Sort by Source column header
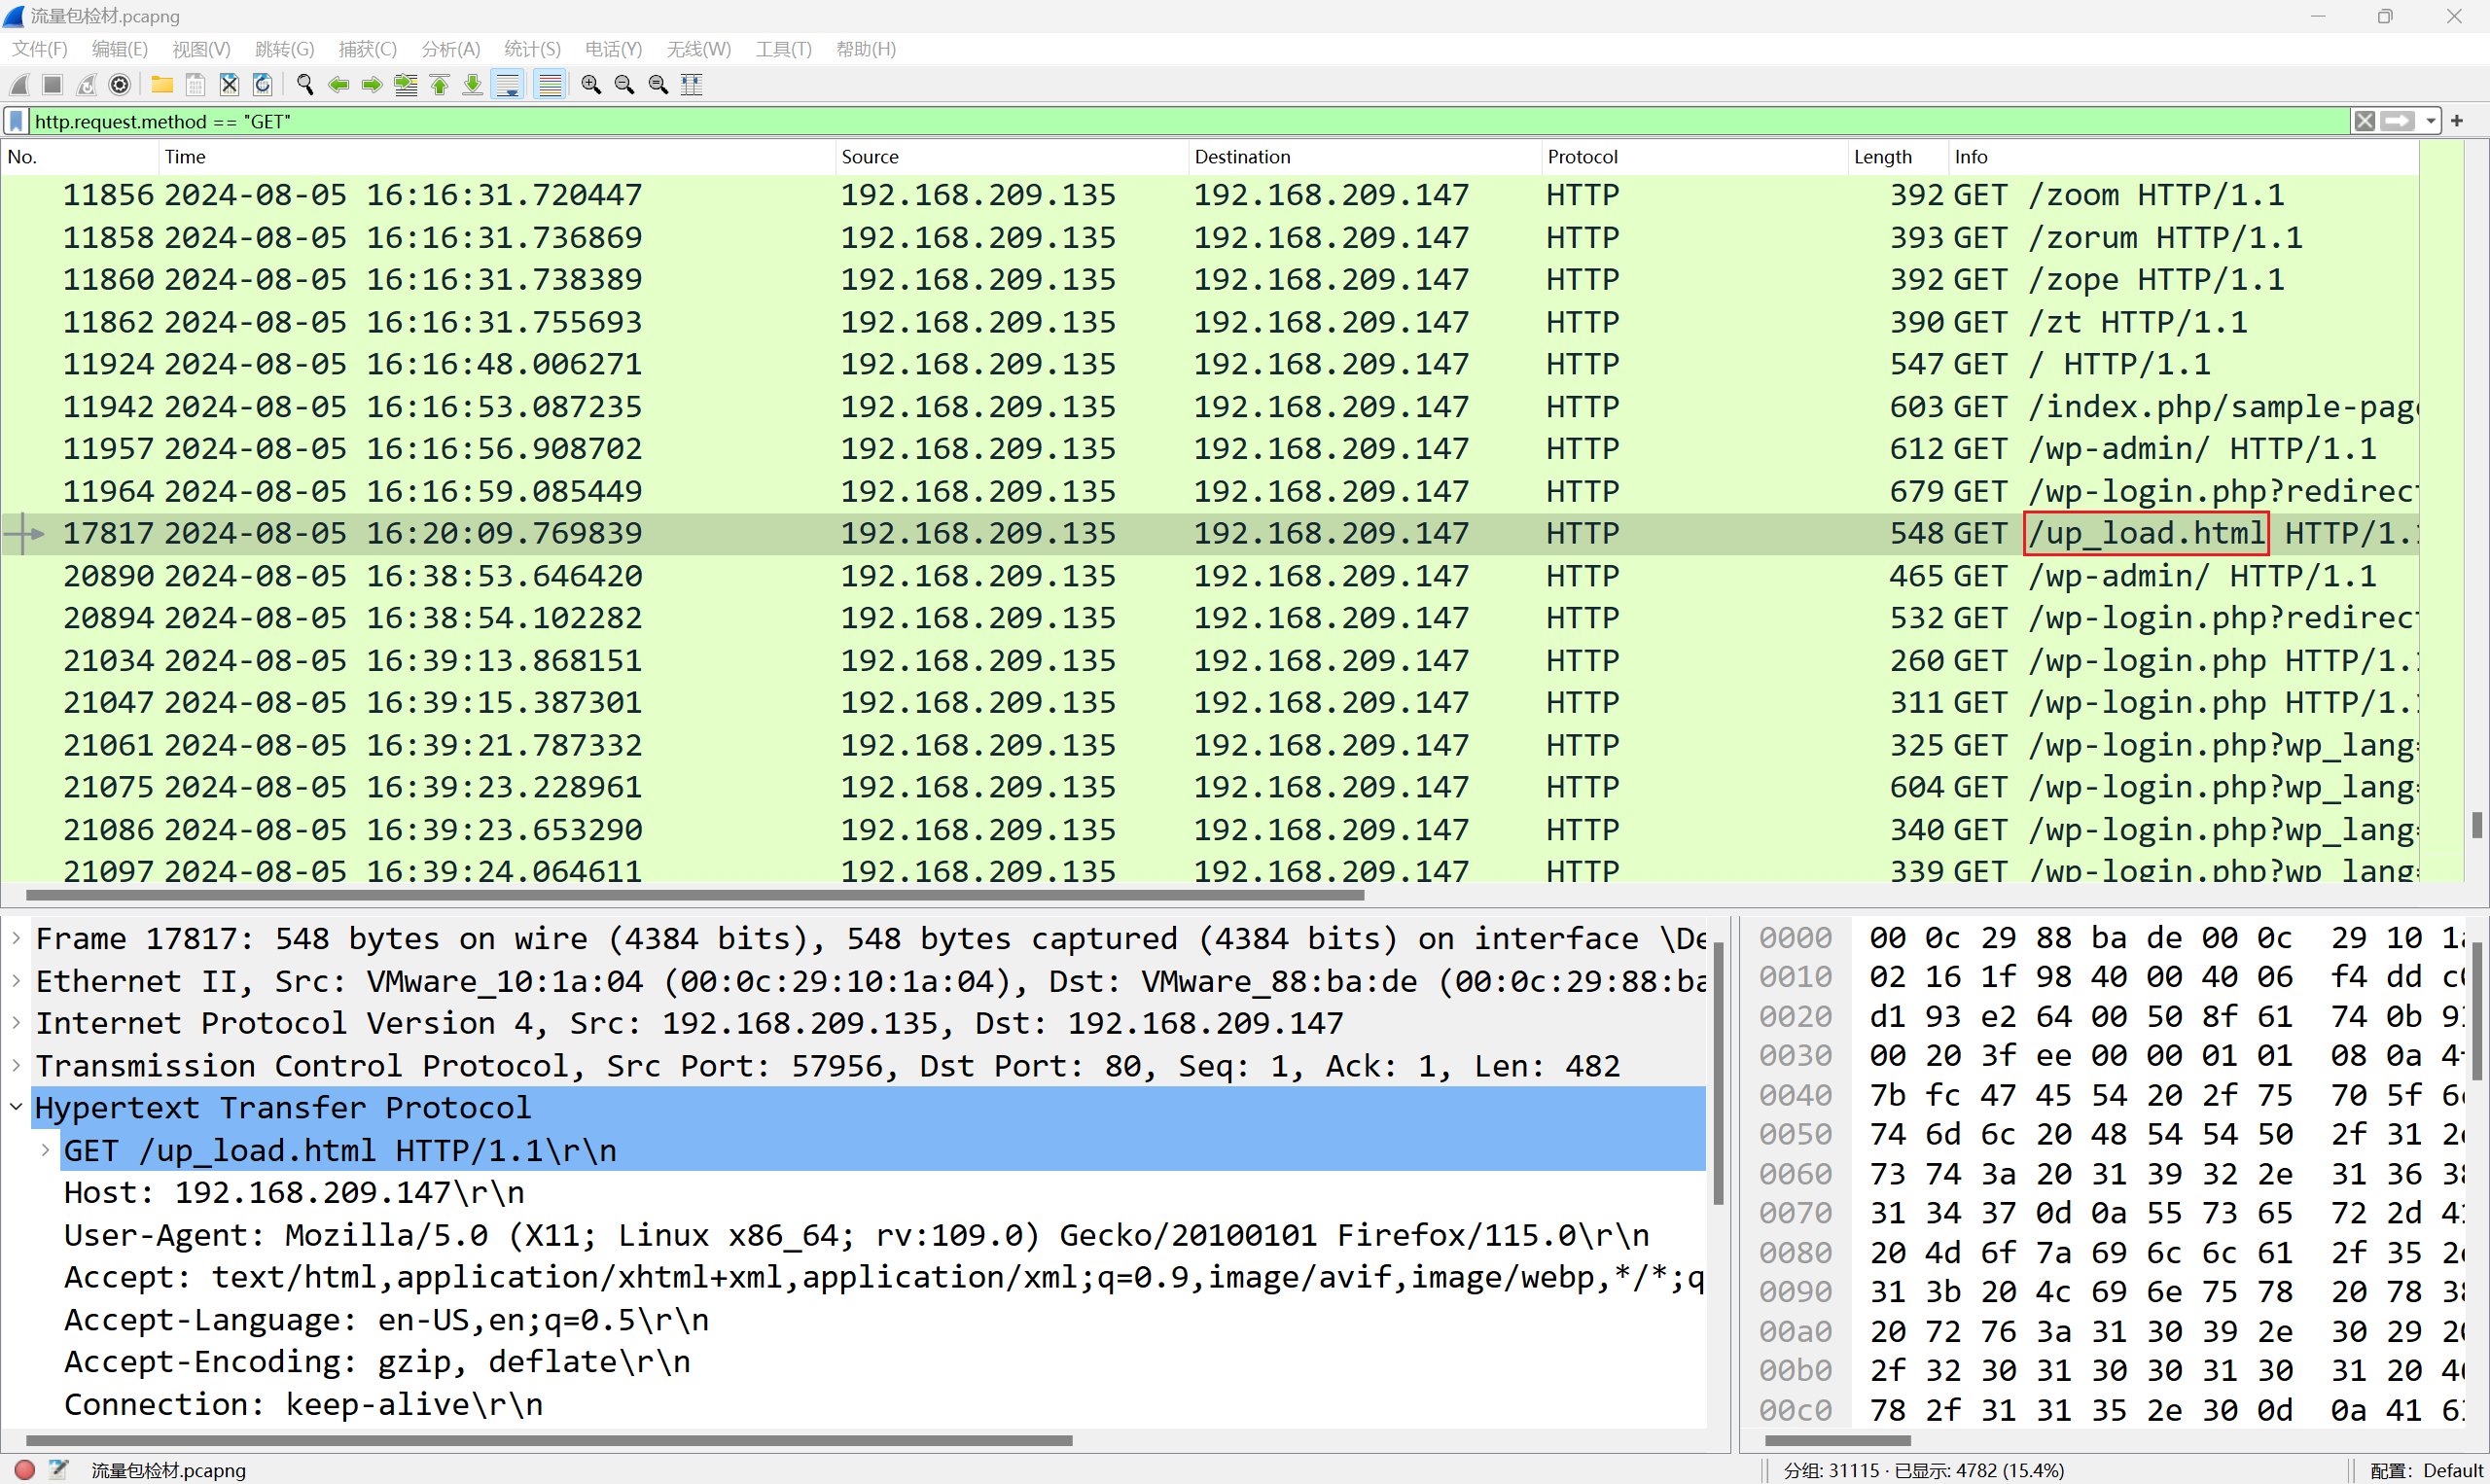This screenshot has height=1484, width=2490. click(1012, 157)
